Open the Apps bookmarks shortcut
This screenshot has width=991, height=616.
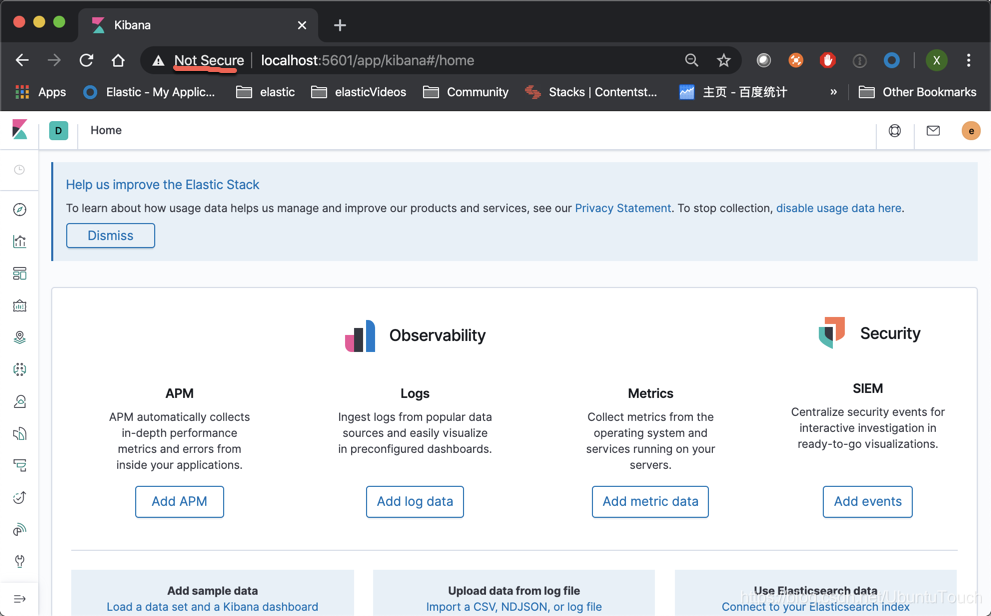coord(40,92)
